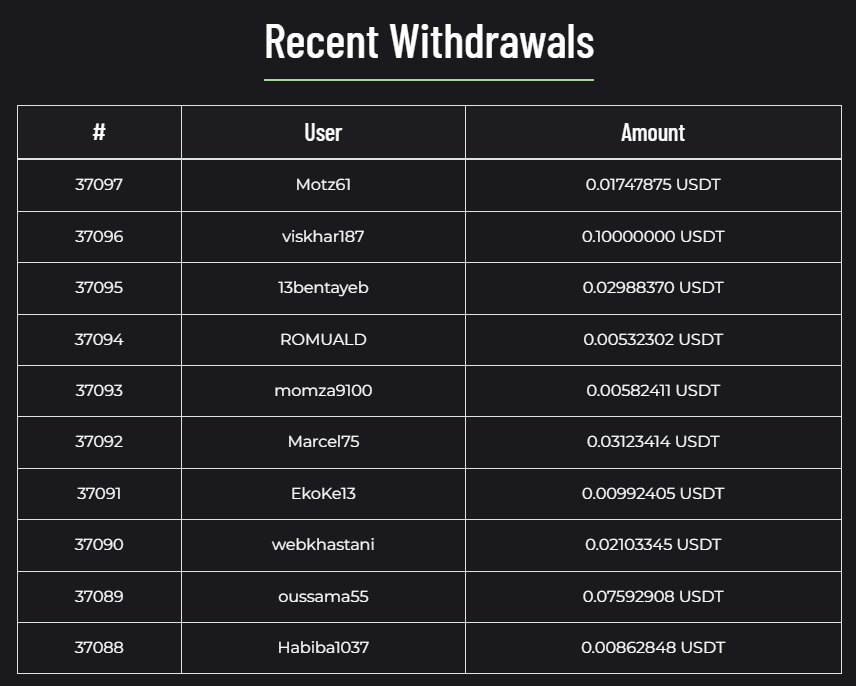Select withdrawal number 37088
Viewport: 856px width, 686px height.
[99, 648]
